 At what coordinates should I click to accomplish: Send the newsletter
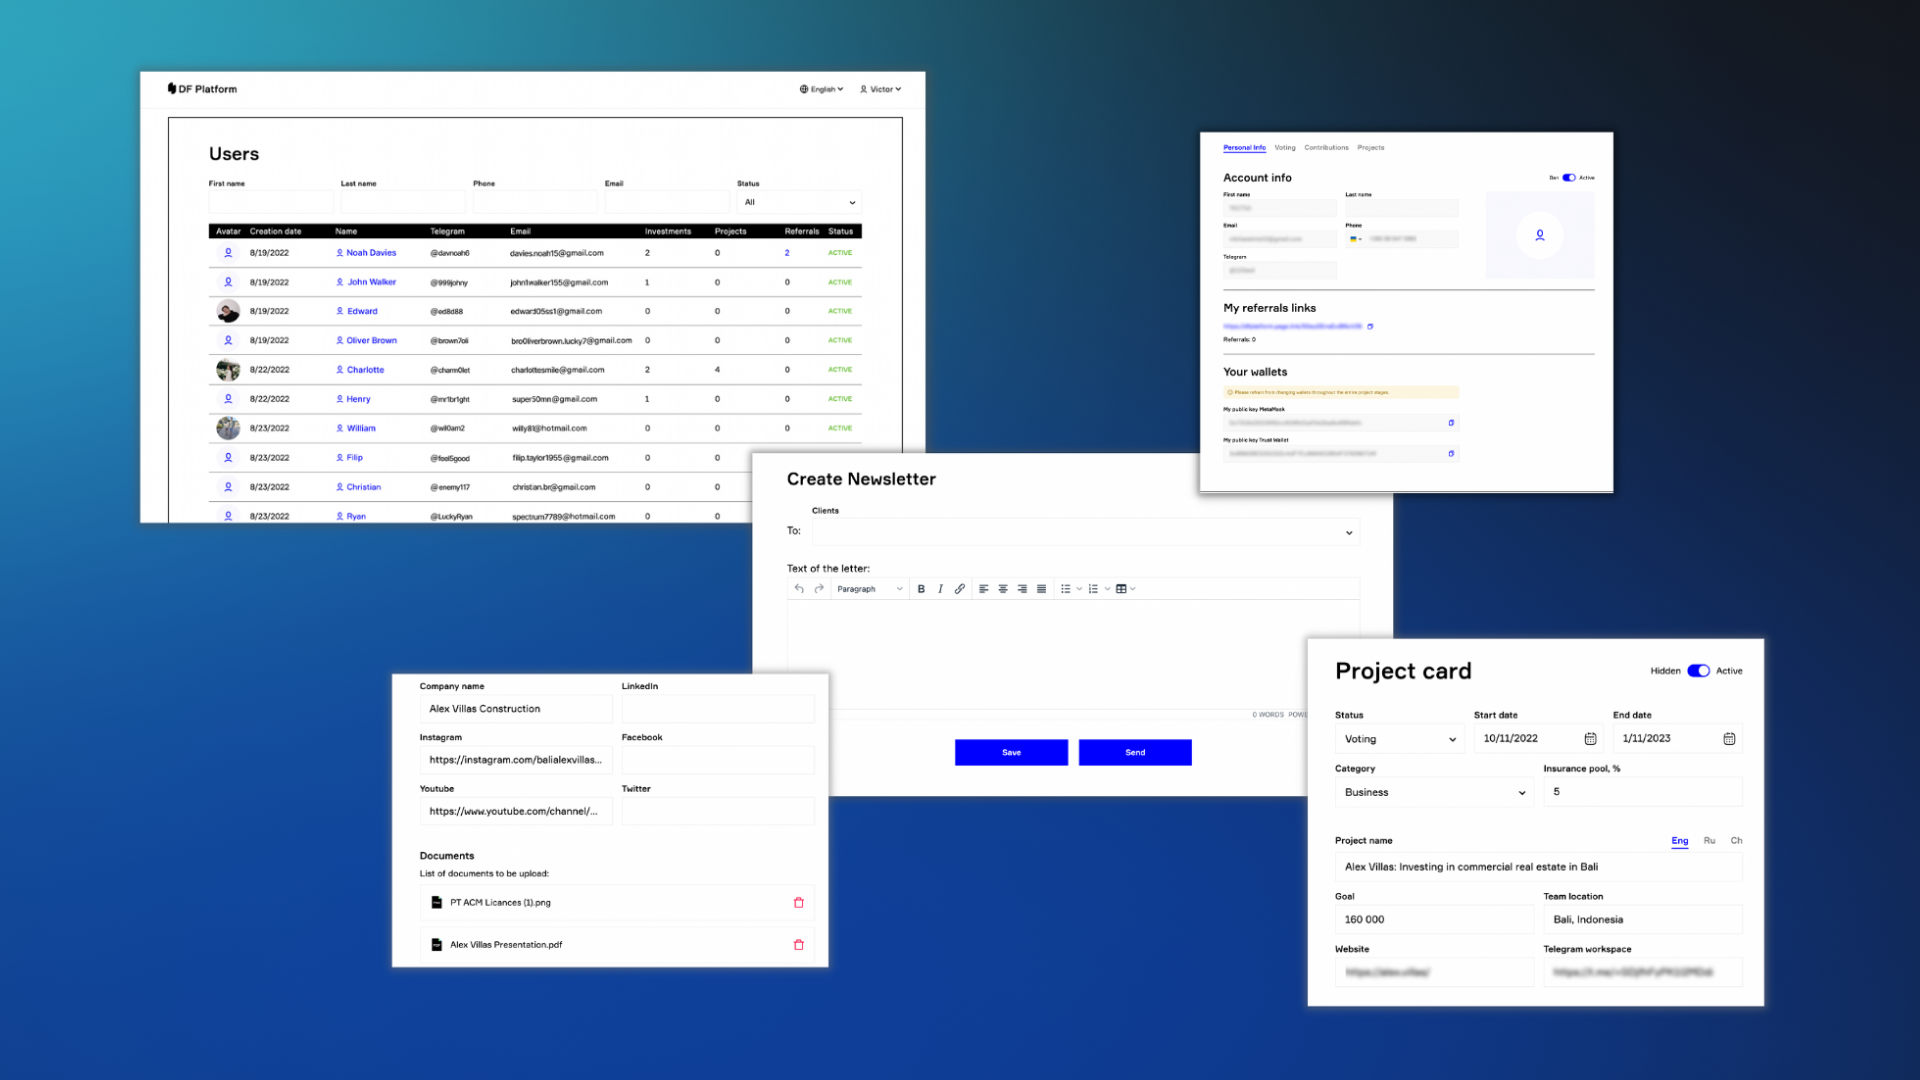pyautogui.click(x=1134, y=752)
